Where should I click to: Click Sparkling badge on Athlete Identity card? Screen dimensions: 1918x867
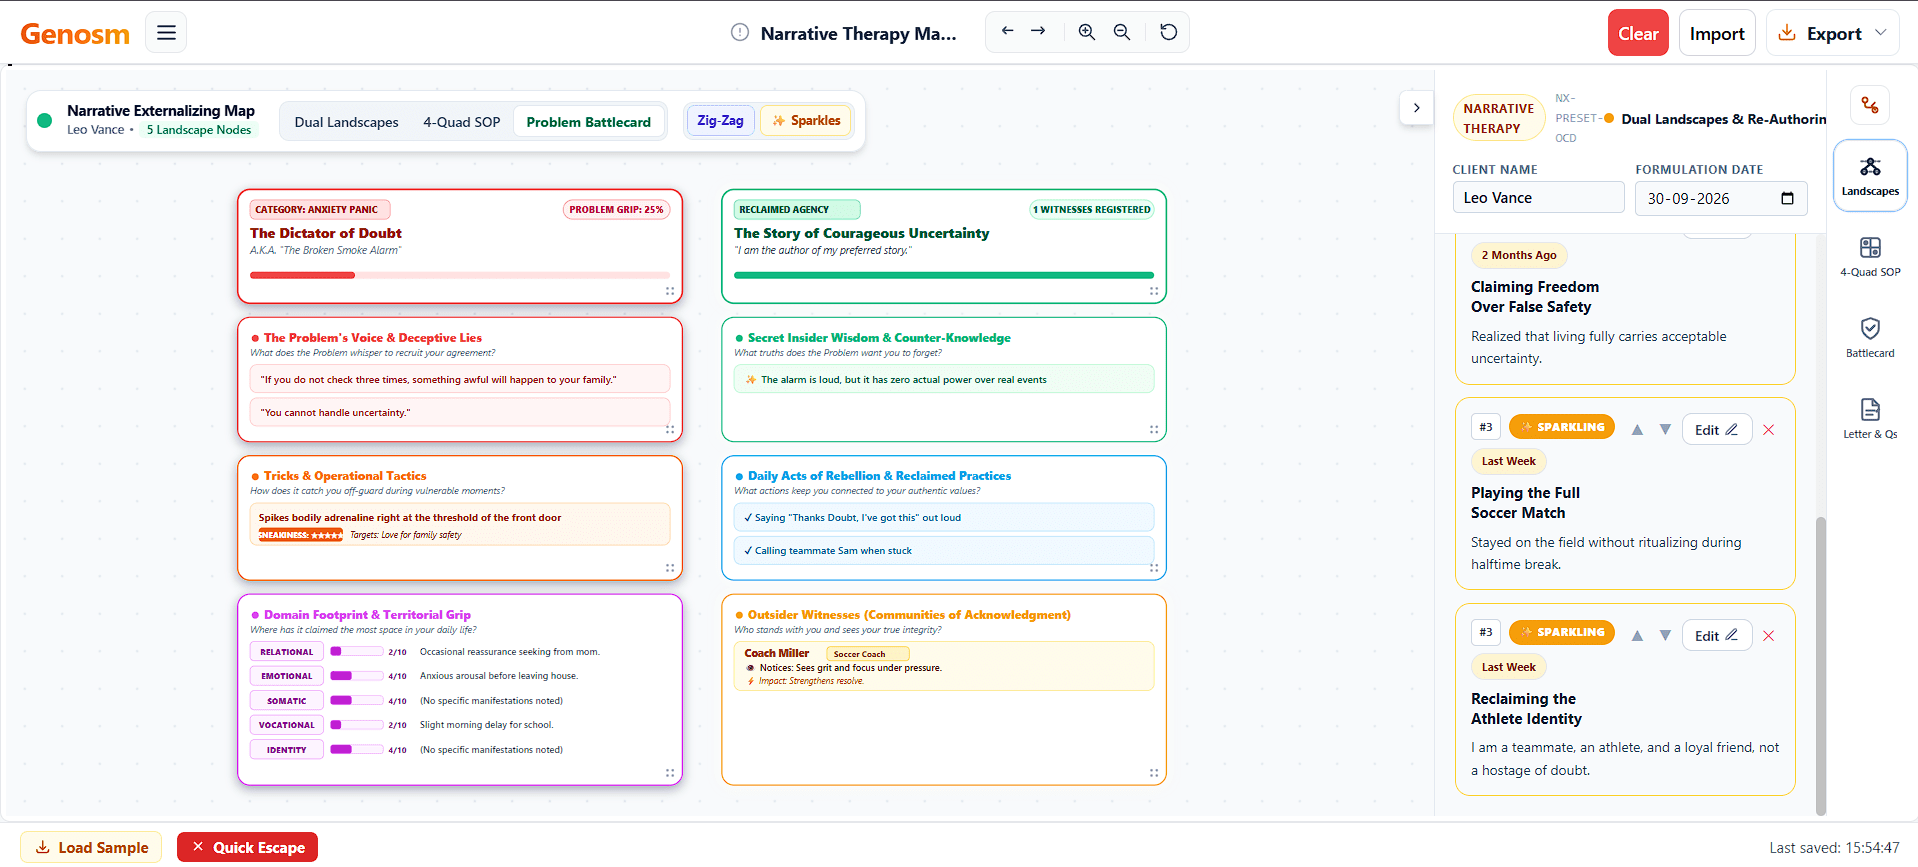1561,632
